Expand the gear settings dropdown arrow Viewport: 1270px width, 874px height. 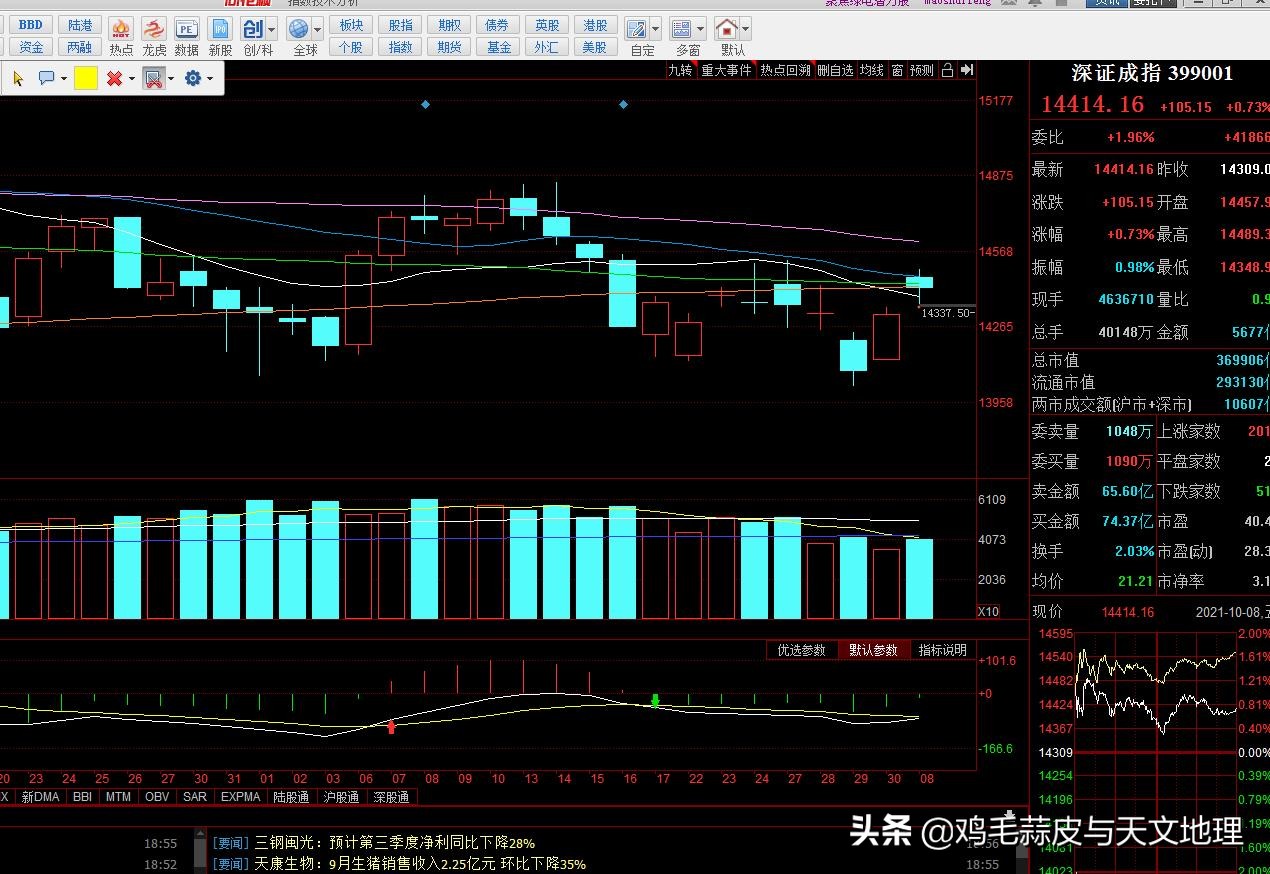pos(209,78)
